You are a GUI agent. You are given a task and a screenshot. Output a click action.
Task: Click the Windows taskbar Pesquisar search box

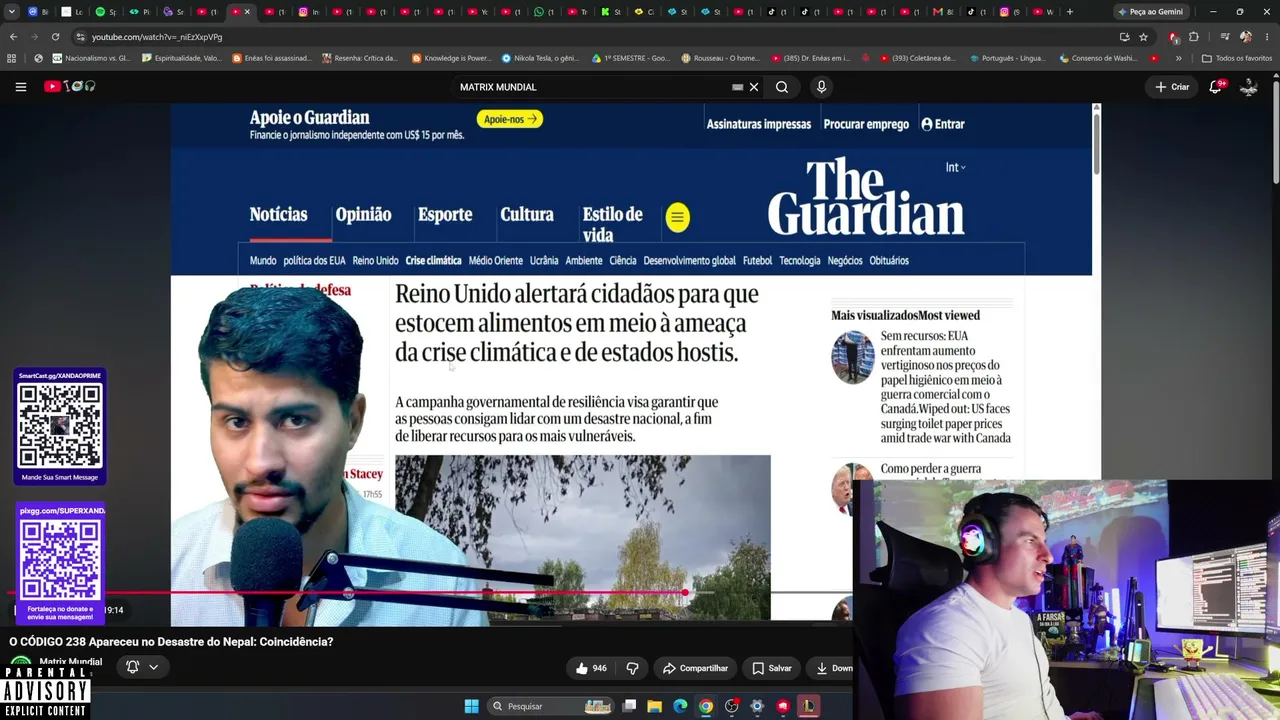pyautogui.click(x=551, y=706)
